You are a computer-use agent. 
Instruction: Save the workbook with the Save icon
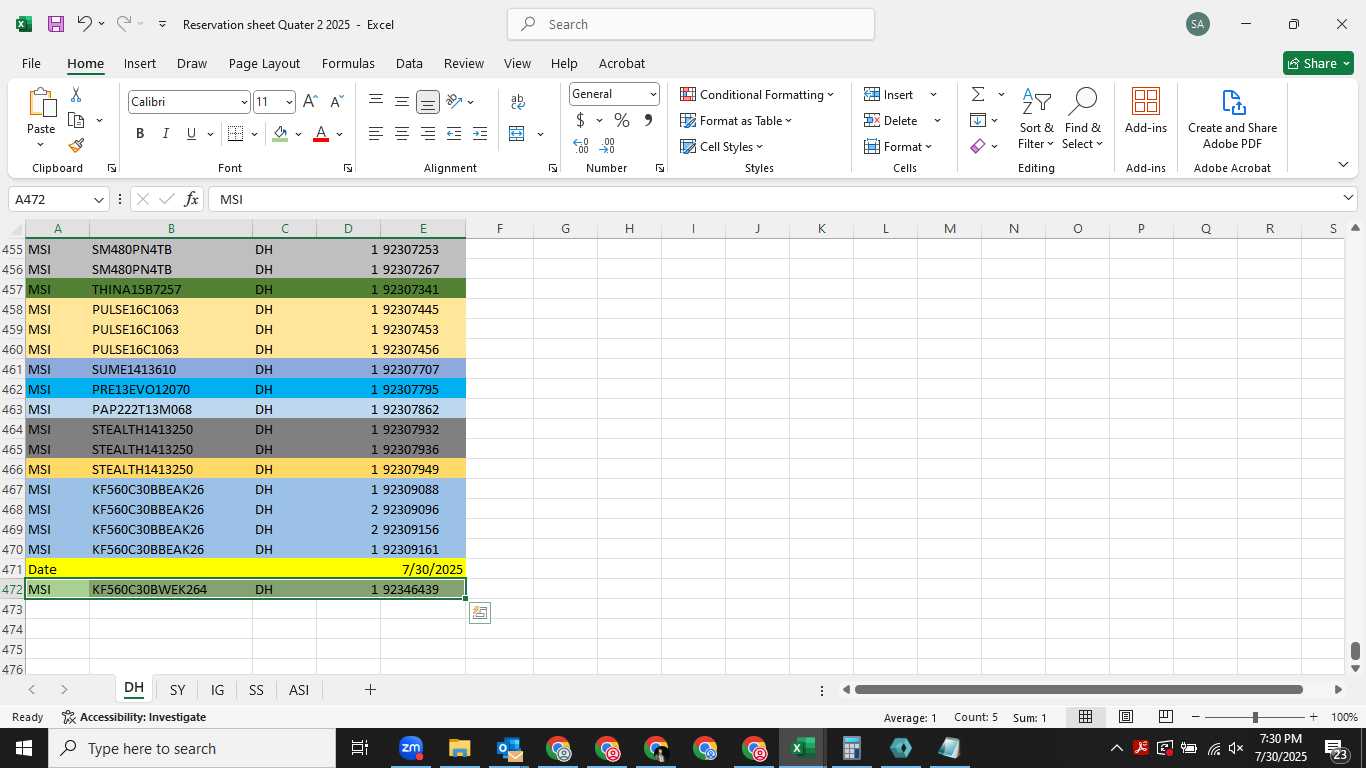(56, 24)
